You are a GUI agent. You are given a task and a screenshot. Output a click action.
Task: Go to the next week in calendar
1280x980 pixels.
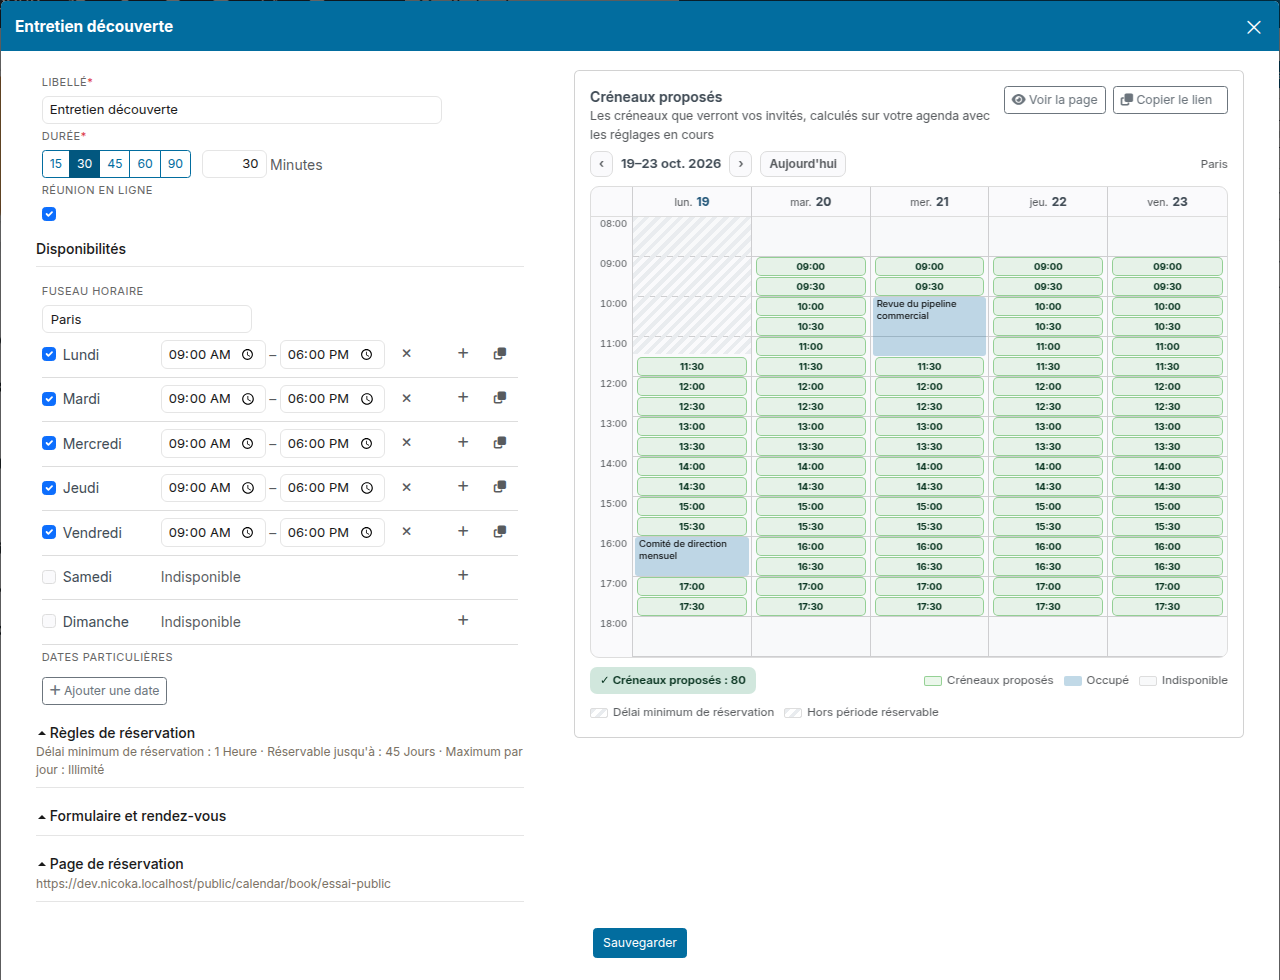point(740,164)
